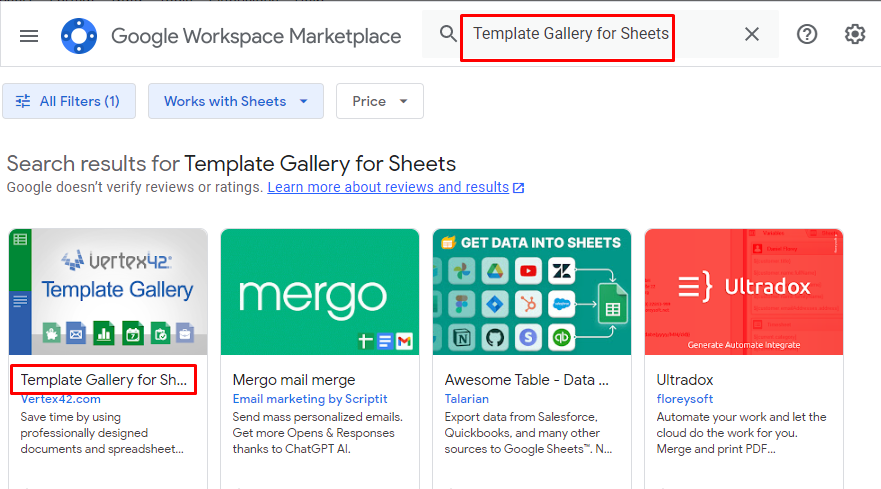Expand the Works with Sheets dropdown

click(236, 101)
